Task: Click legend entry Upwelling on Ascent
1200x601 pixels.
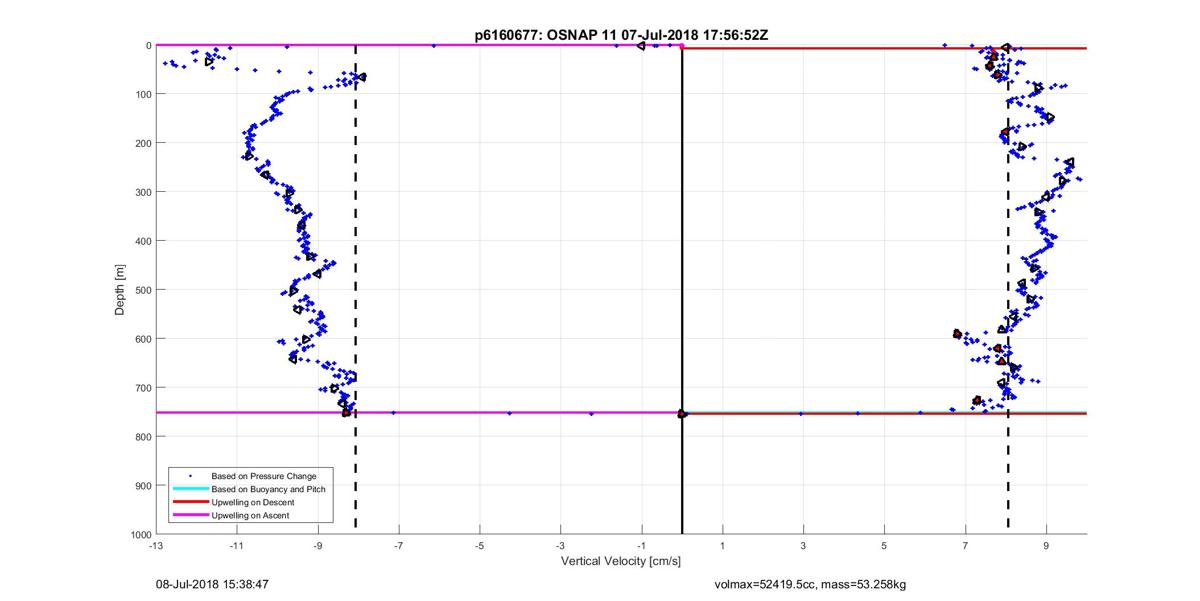Action: pos(251,514)
